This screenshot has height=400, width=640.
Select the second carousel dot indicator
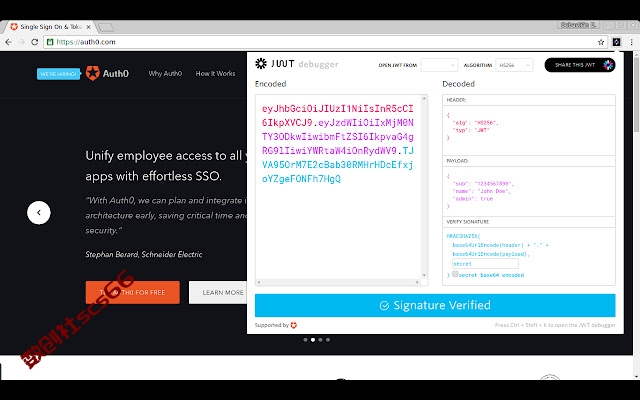pyautogui.click(x=313, y=340)
